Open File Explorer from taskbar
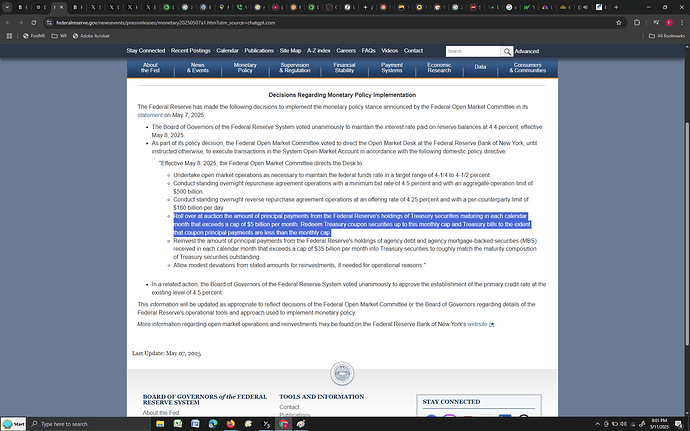Screen dimensions: 690x431 click(160, 424)
